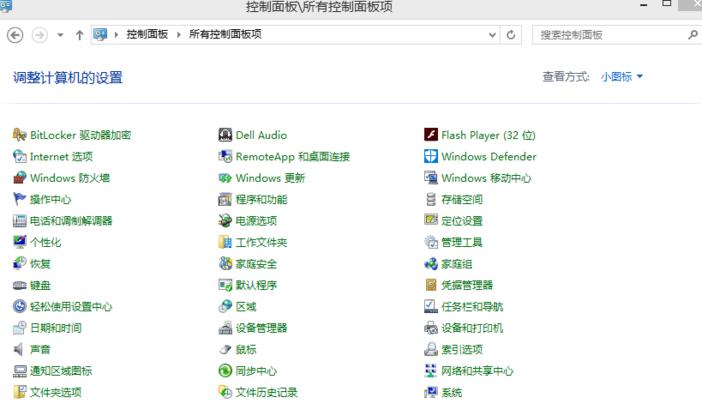
Task: Open the 声音 speaker icon
Action: coord(19,349)
